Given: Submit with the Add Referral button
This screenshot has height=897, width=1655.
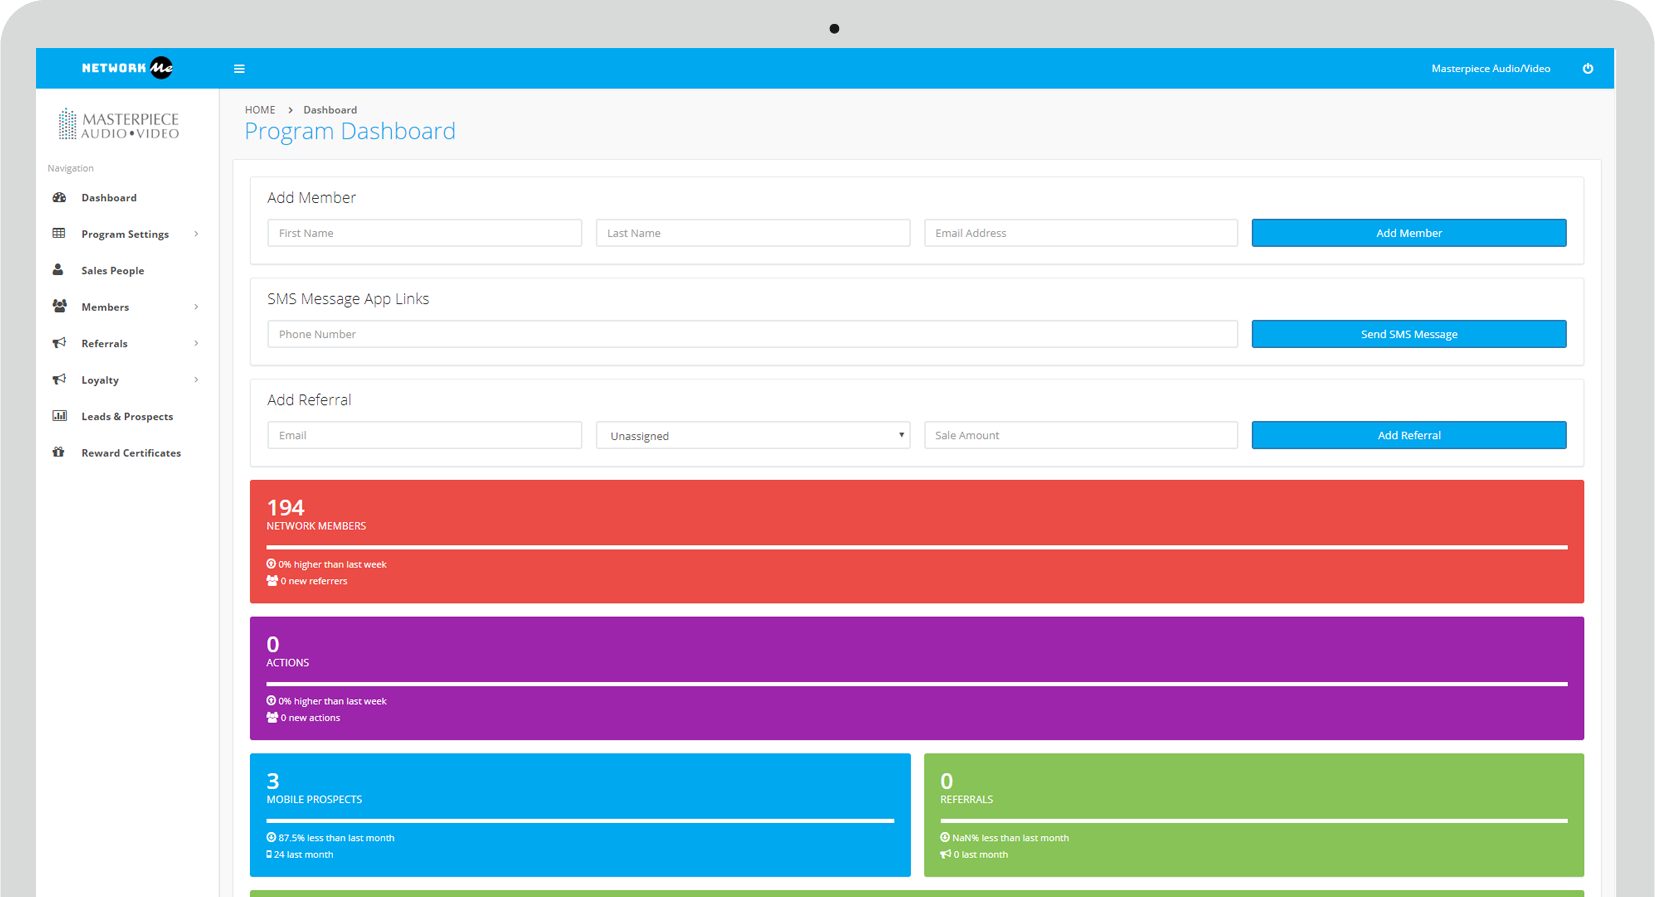Looking at the screenshot, I should pyautogui.click(x=1408, y=436).
